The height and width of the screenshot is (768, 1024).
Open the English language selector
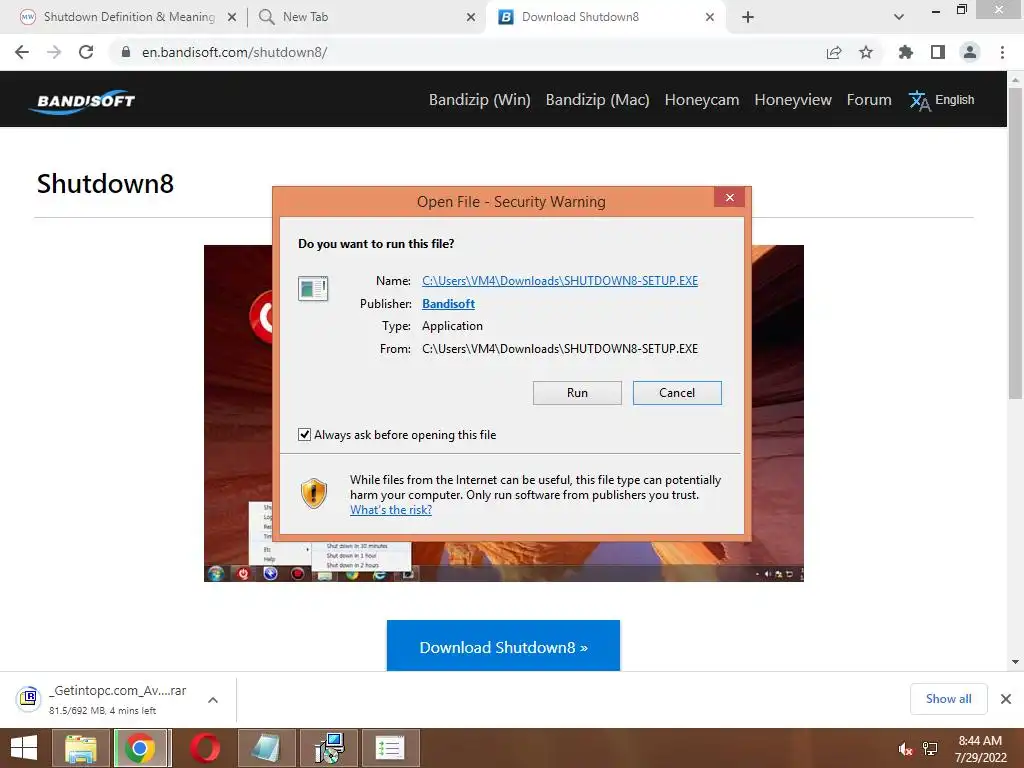click(x=942, y=100)
